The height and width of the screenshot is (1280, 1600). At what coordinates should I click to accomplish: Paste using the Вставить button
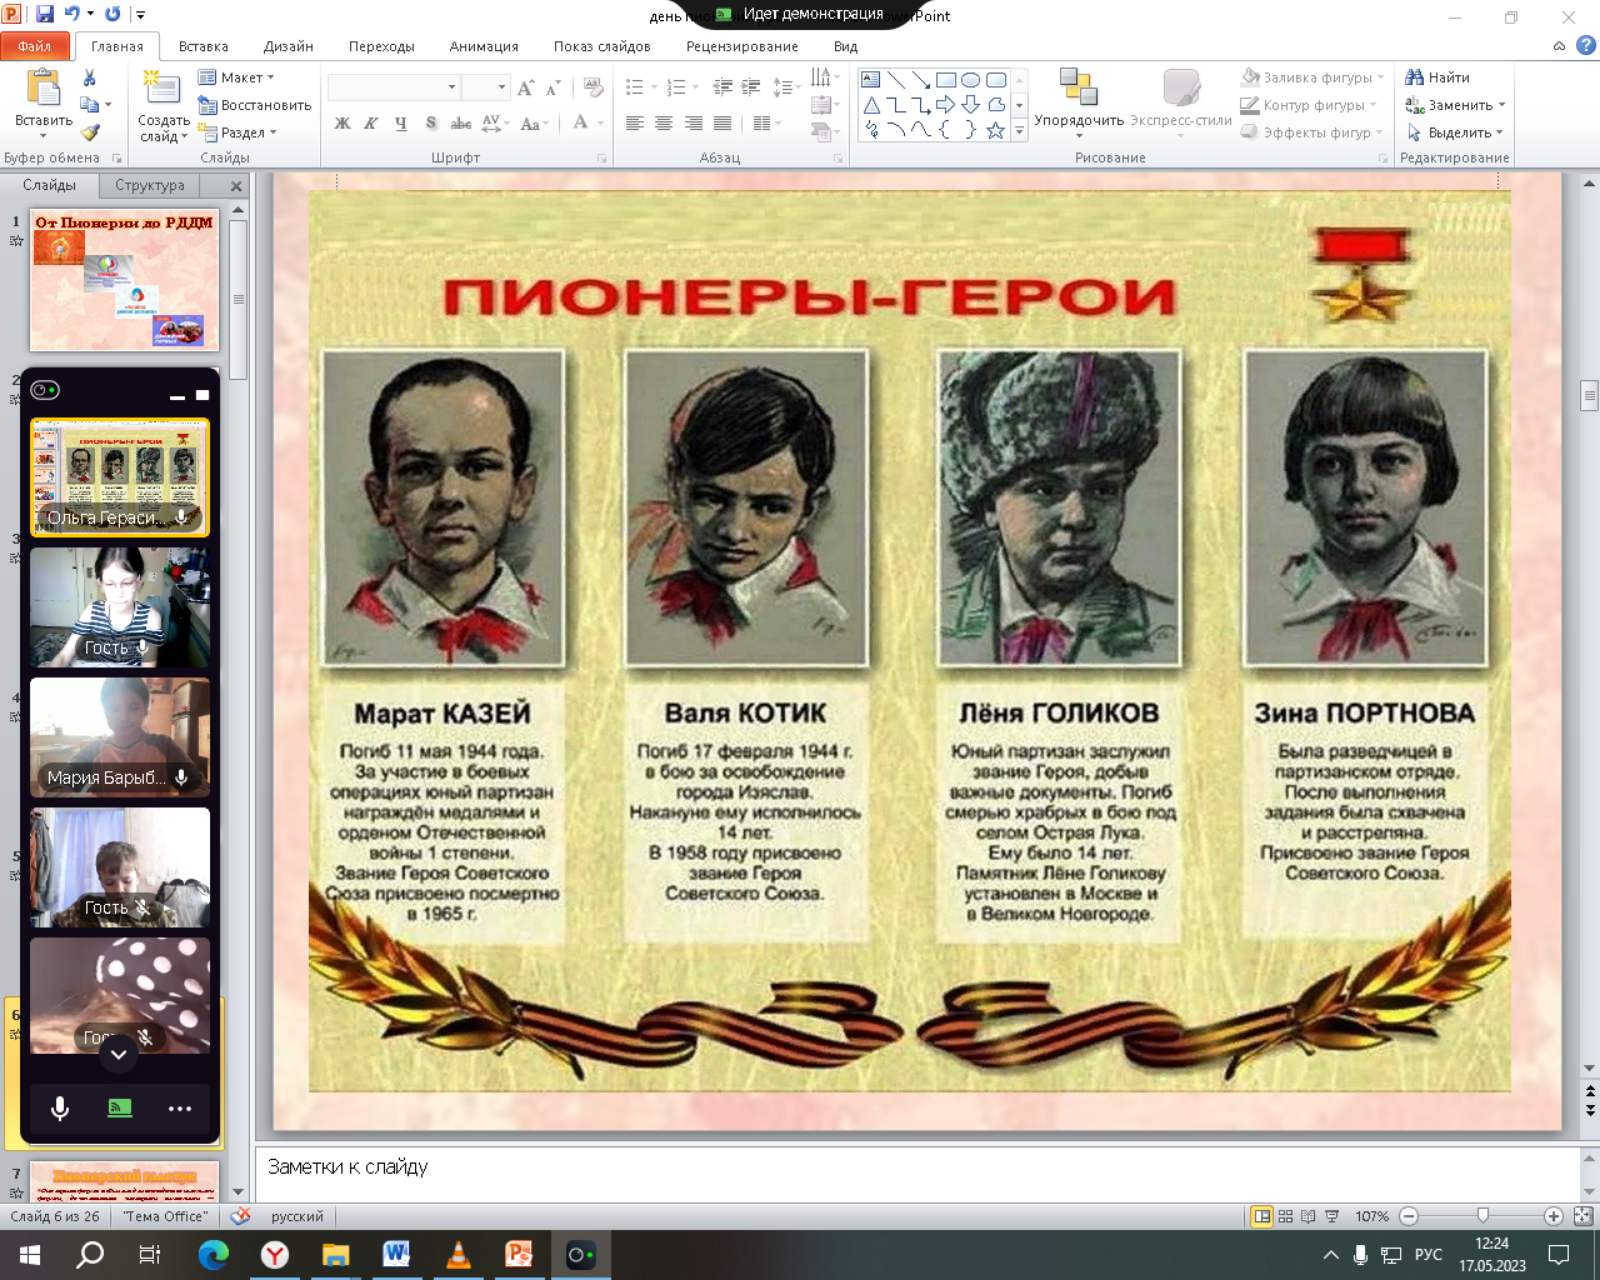click(44, 103)
